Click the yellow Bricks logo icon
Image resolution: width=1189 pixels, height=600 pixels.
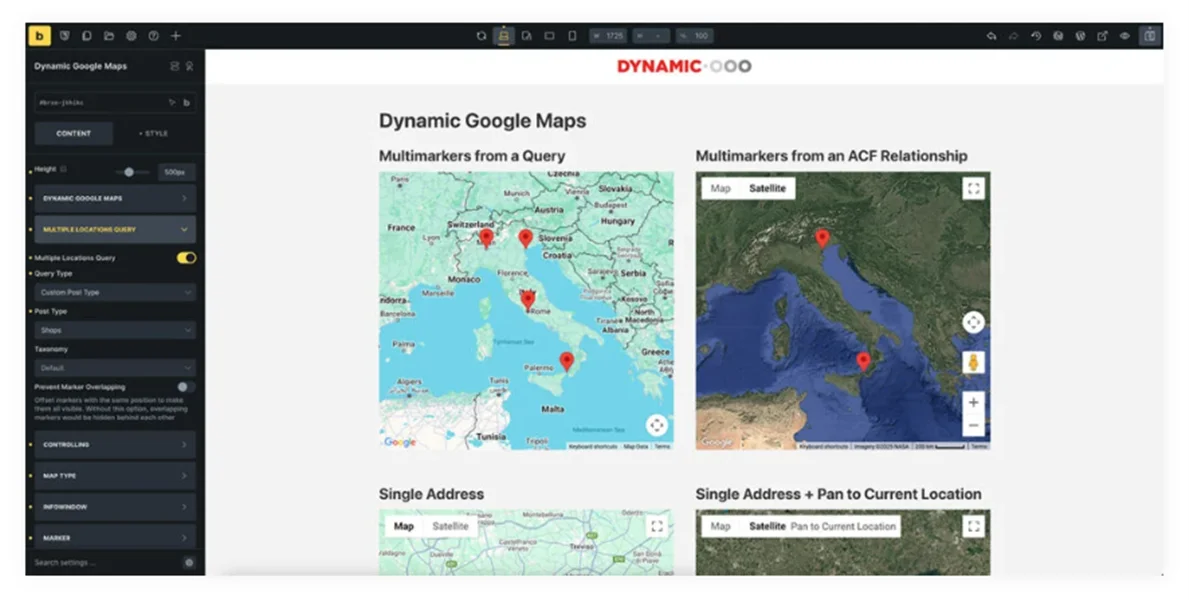click(39, 36)
